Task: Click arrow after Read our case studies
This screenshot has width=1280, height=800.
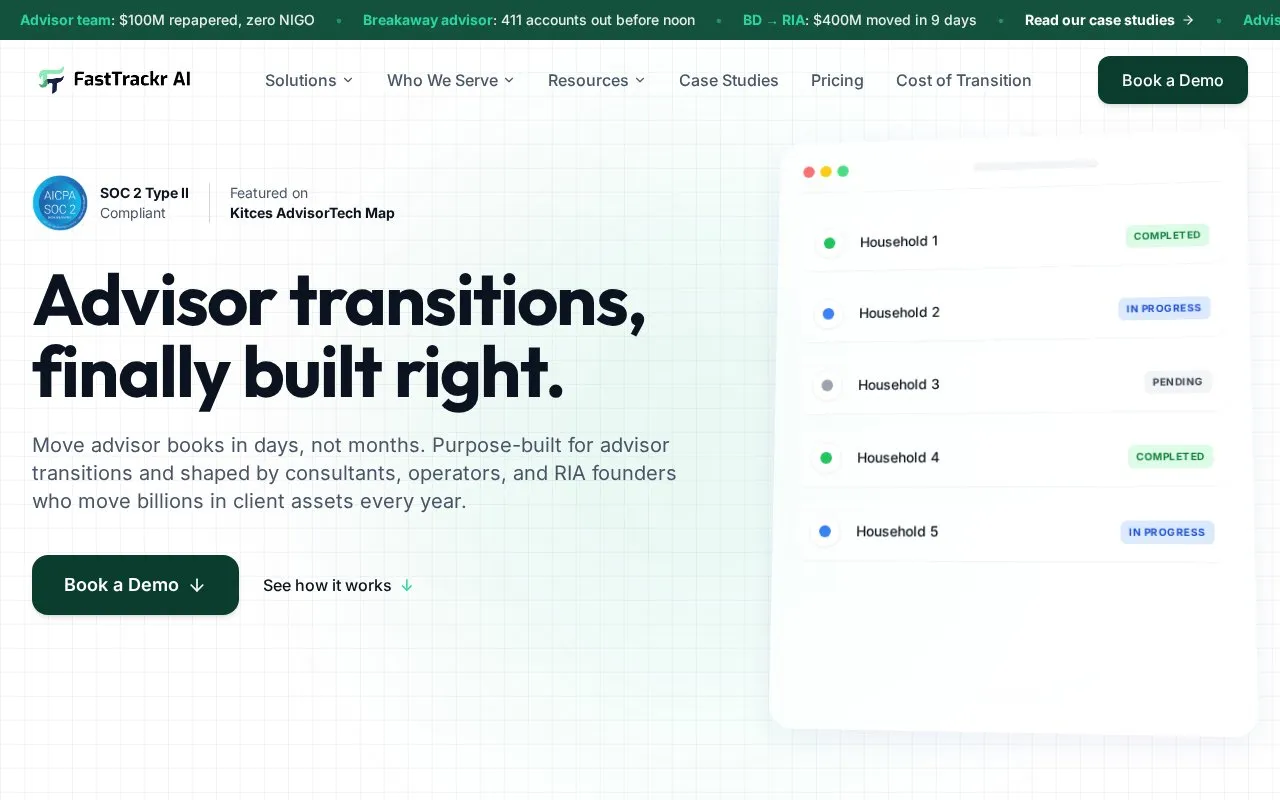Action: 1188,20
